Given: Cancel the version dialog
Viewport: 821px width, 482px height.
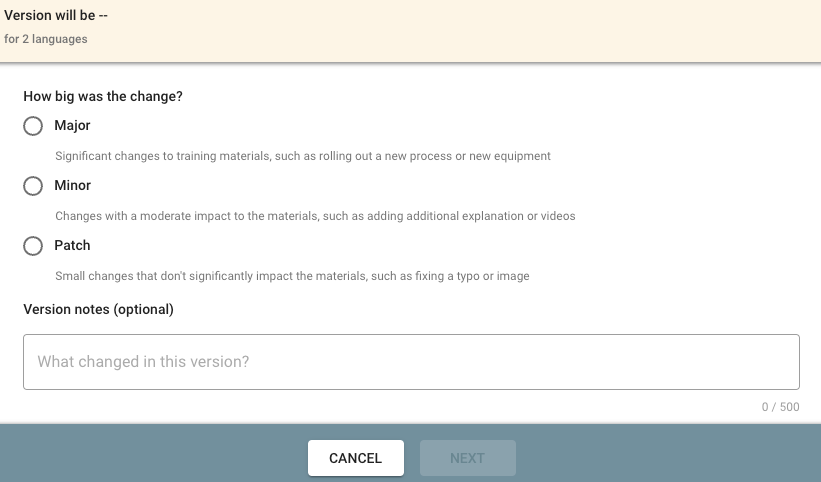Looking at the screenshot, I should (356, 458).
